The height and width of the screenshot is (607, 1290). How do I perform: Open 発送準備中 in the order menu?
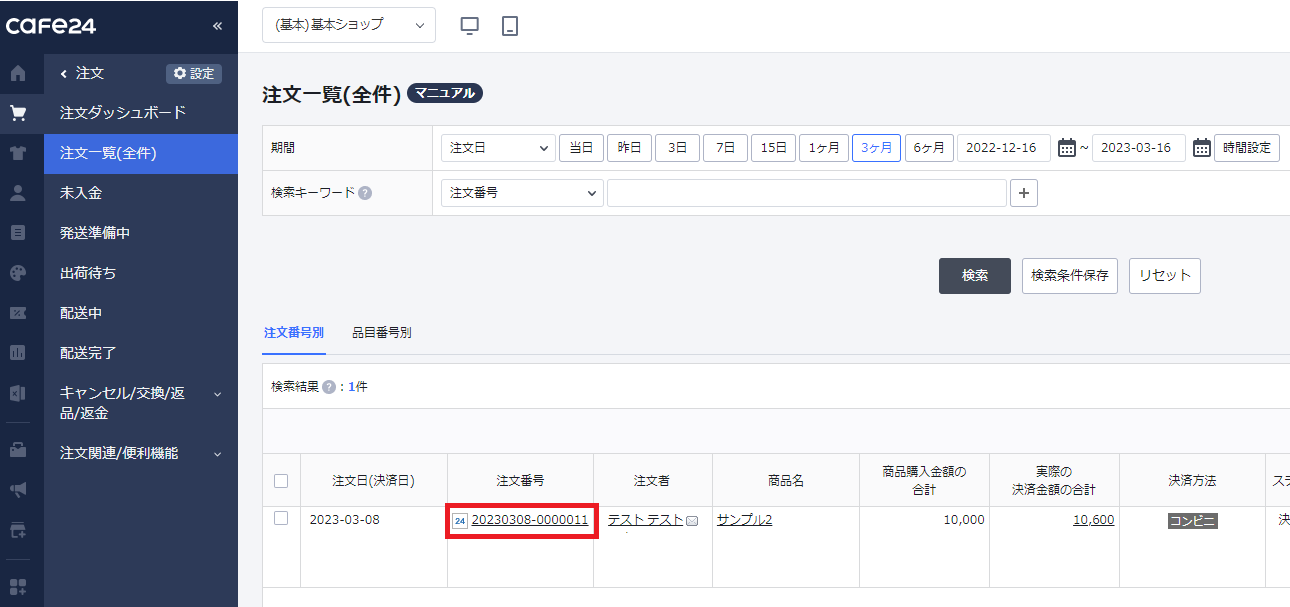click(x=95, y=233)
